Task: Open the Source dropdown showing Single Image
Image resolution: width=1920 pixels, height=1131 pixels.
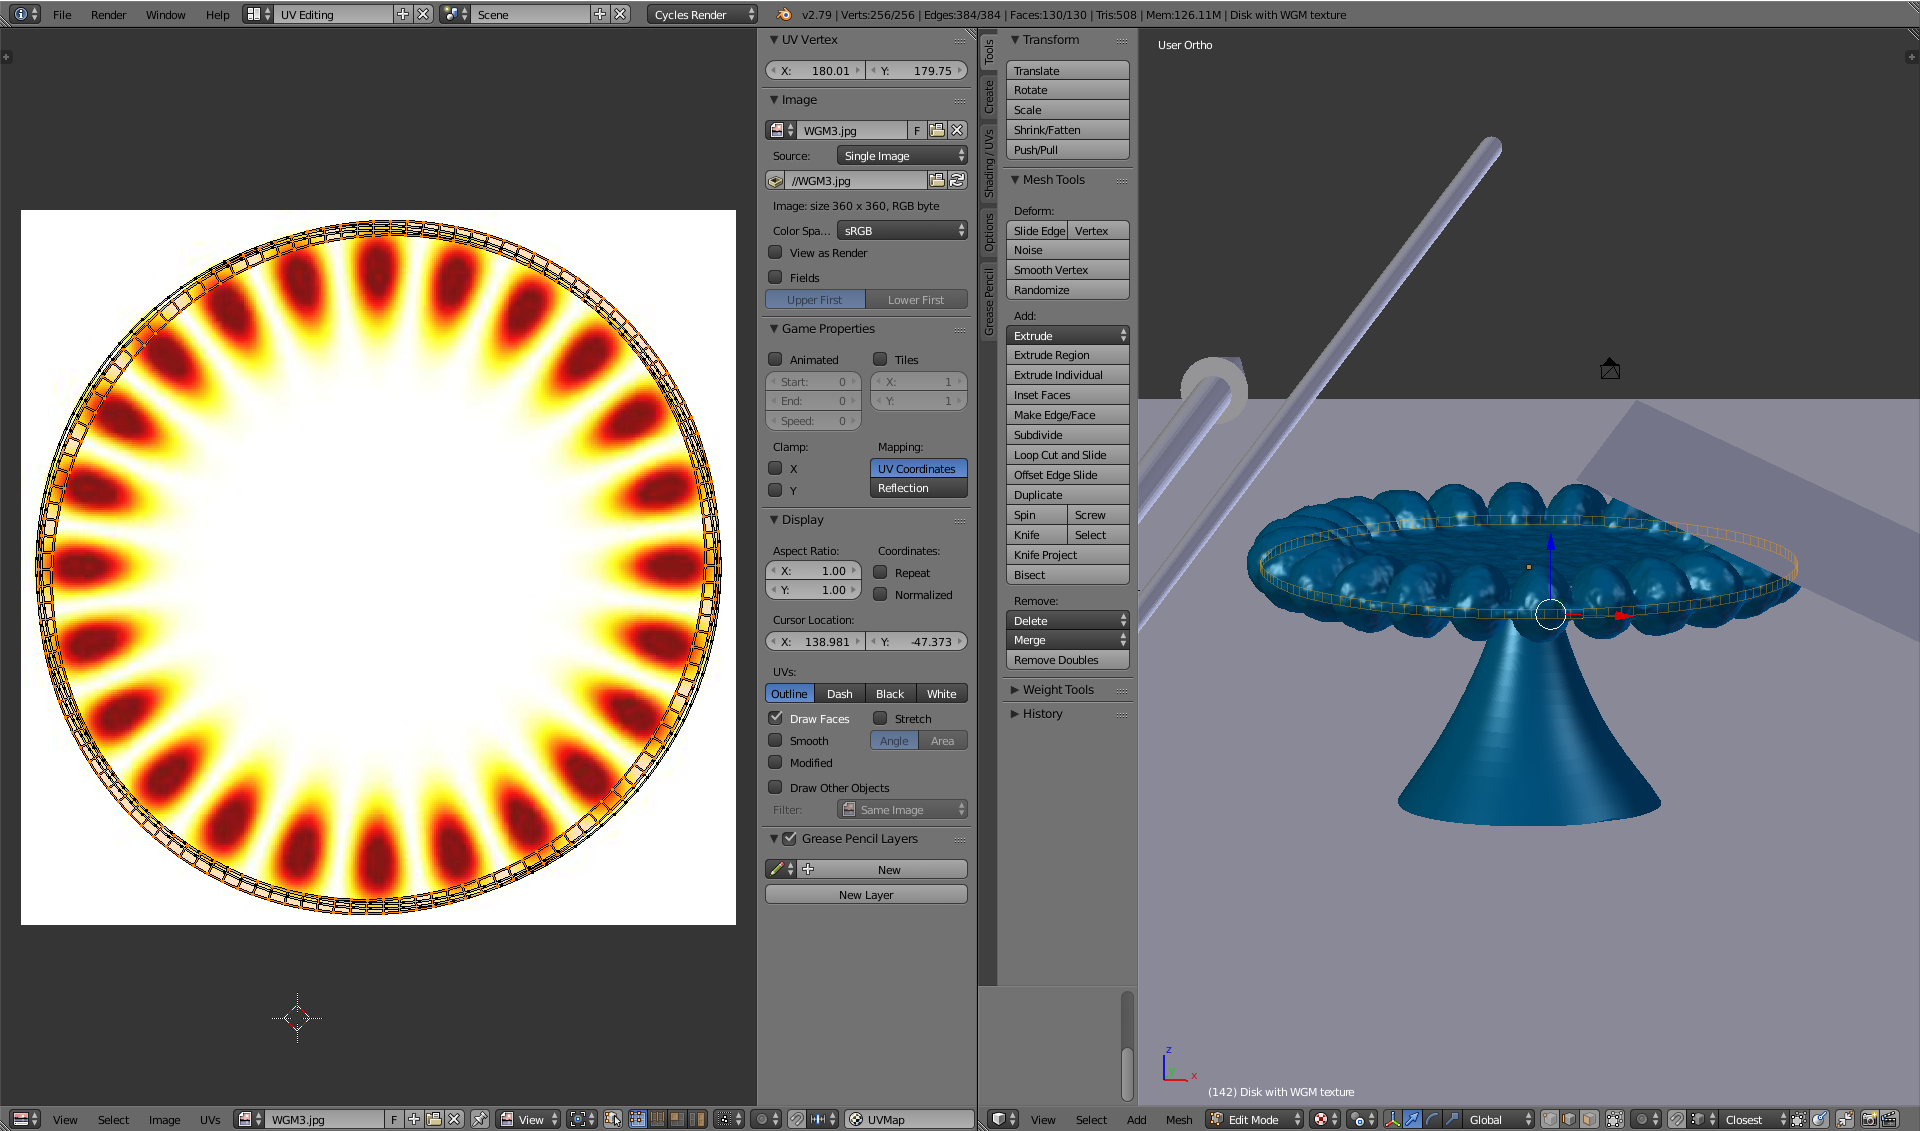Action: (x=900, y=155)
